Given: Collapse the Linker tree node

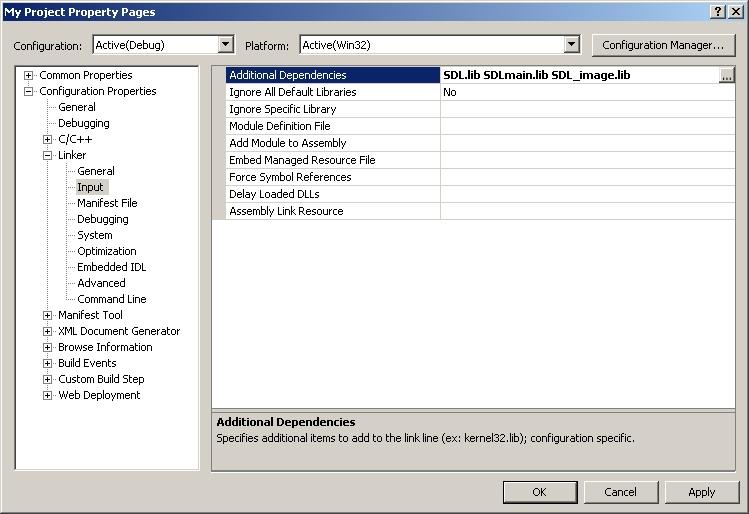Looking at the screenshot, I should 47,155.
